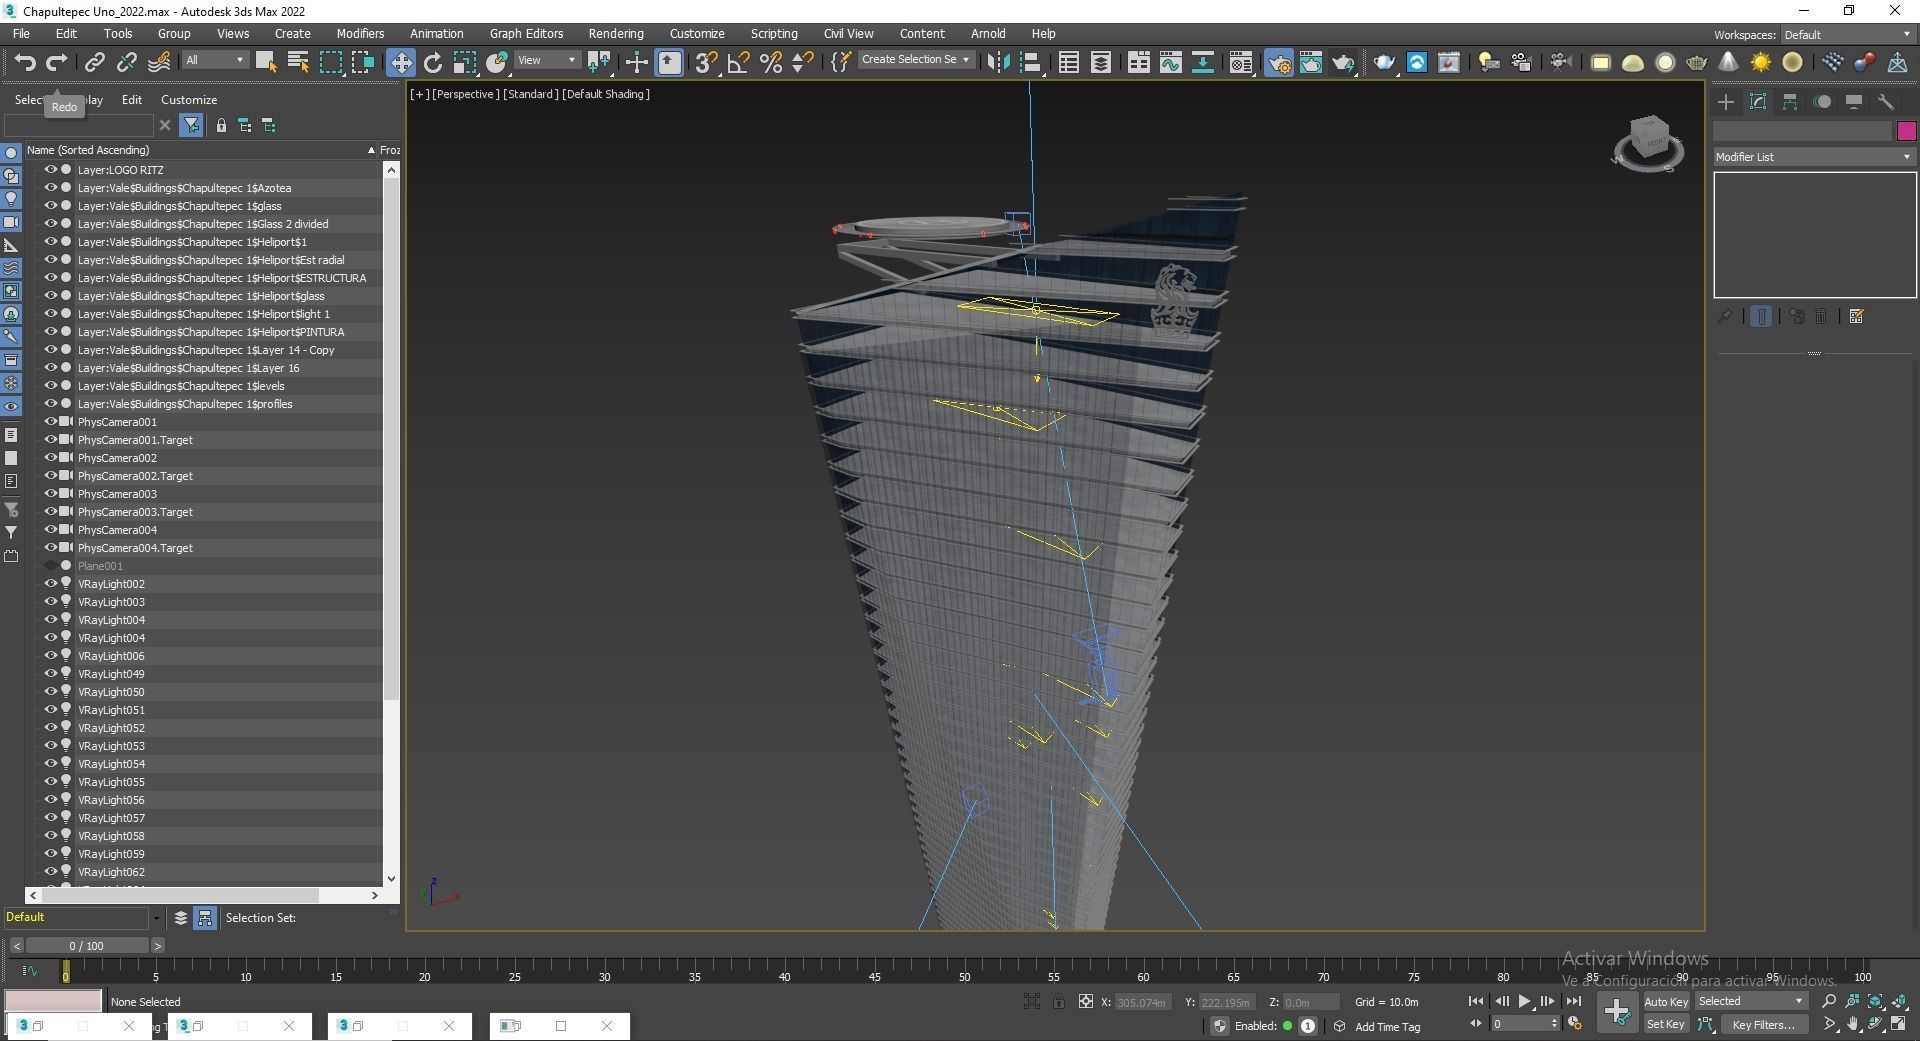Click the Mirror tool icon
Image resolution: width=1920 pixels, height=1041 pixels.
[x=997, y=62]
